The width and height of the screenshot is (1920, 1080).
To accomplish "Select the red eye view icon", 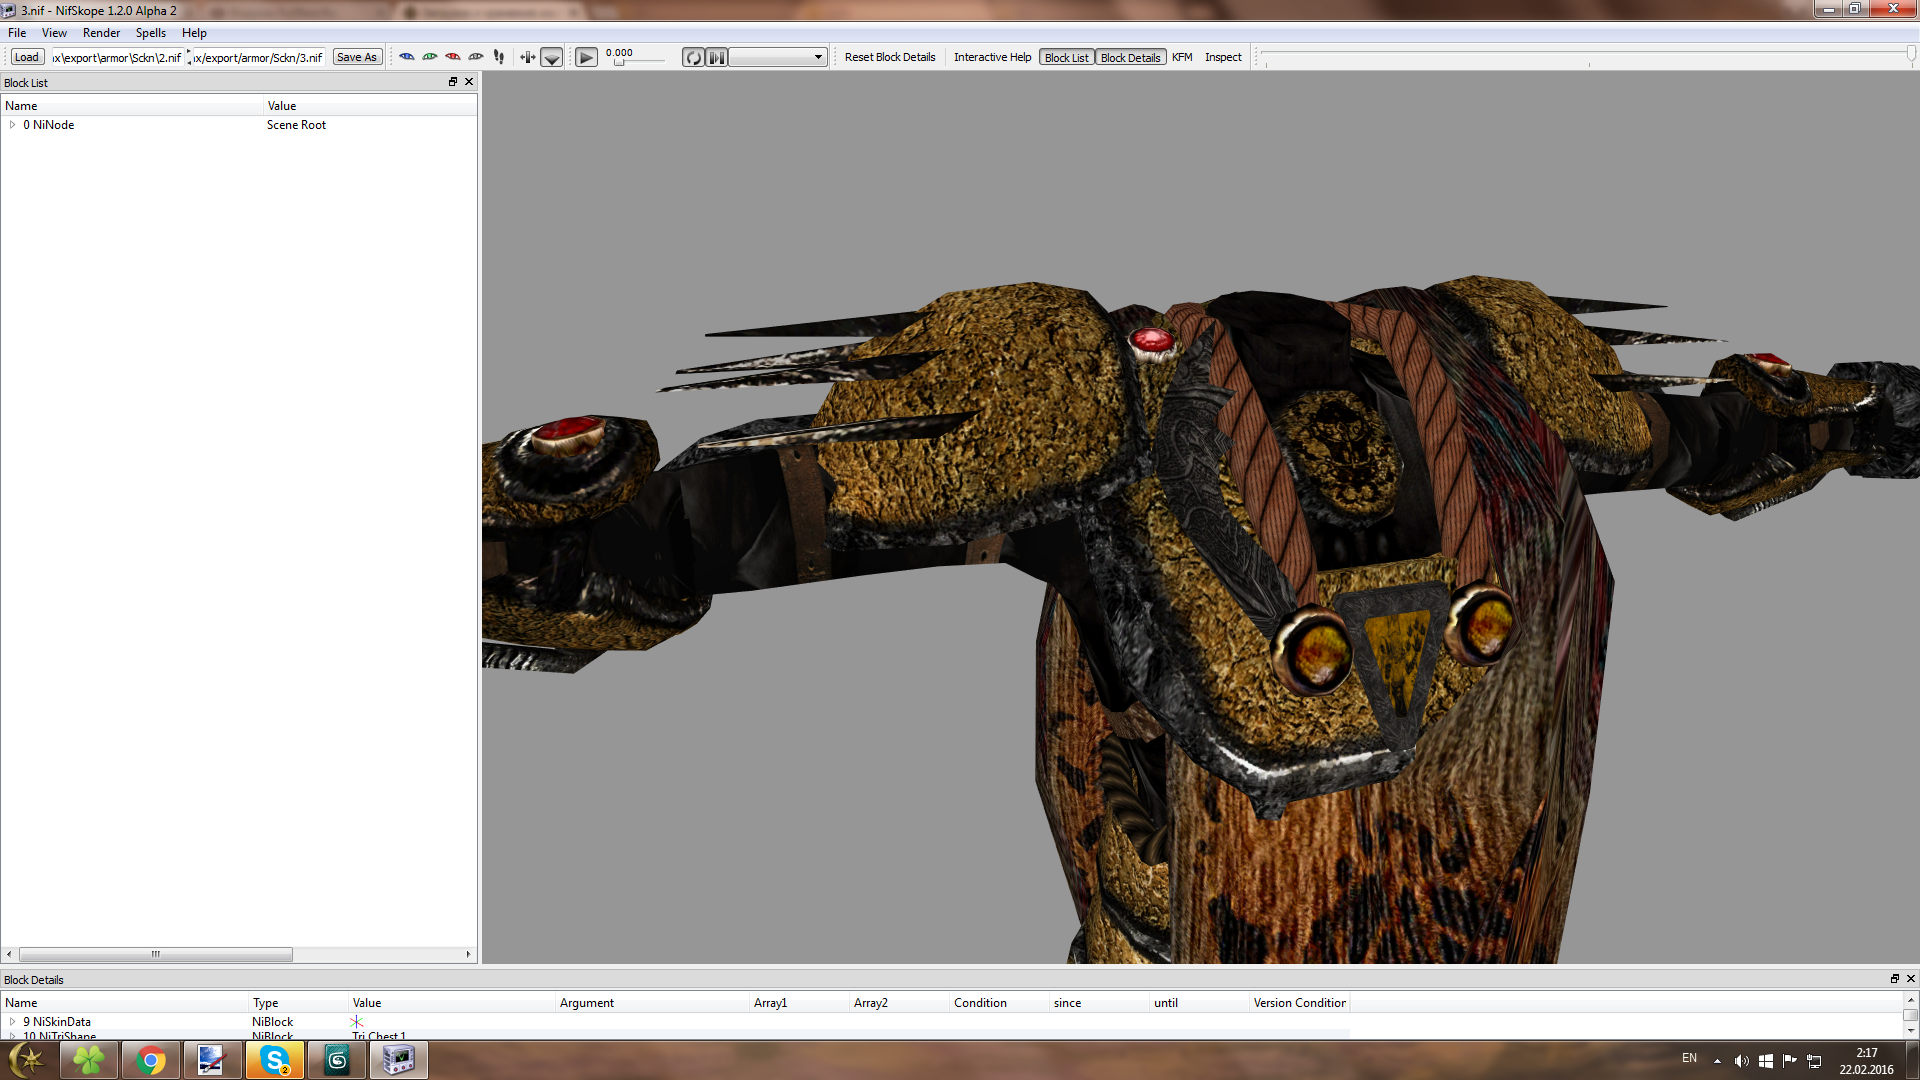I will tap(453, 57).
